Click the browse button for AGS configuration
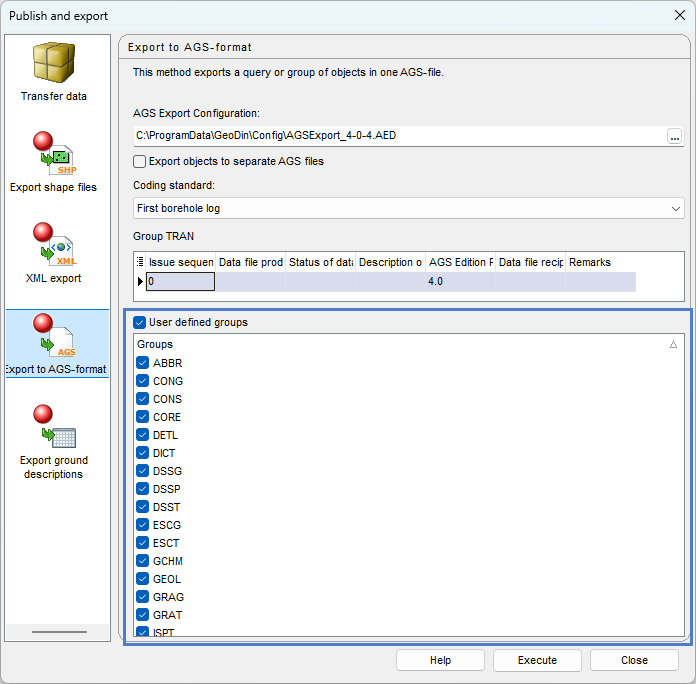696x684 pixels. (675, 136)
